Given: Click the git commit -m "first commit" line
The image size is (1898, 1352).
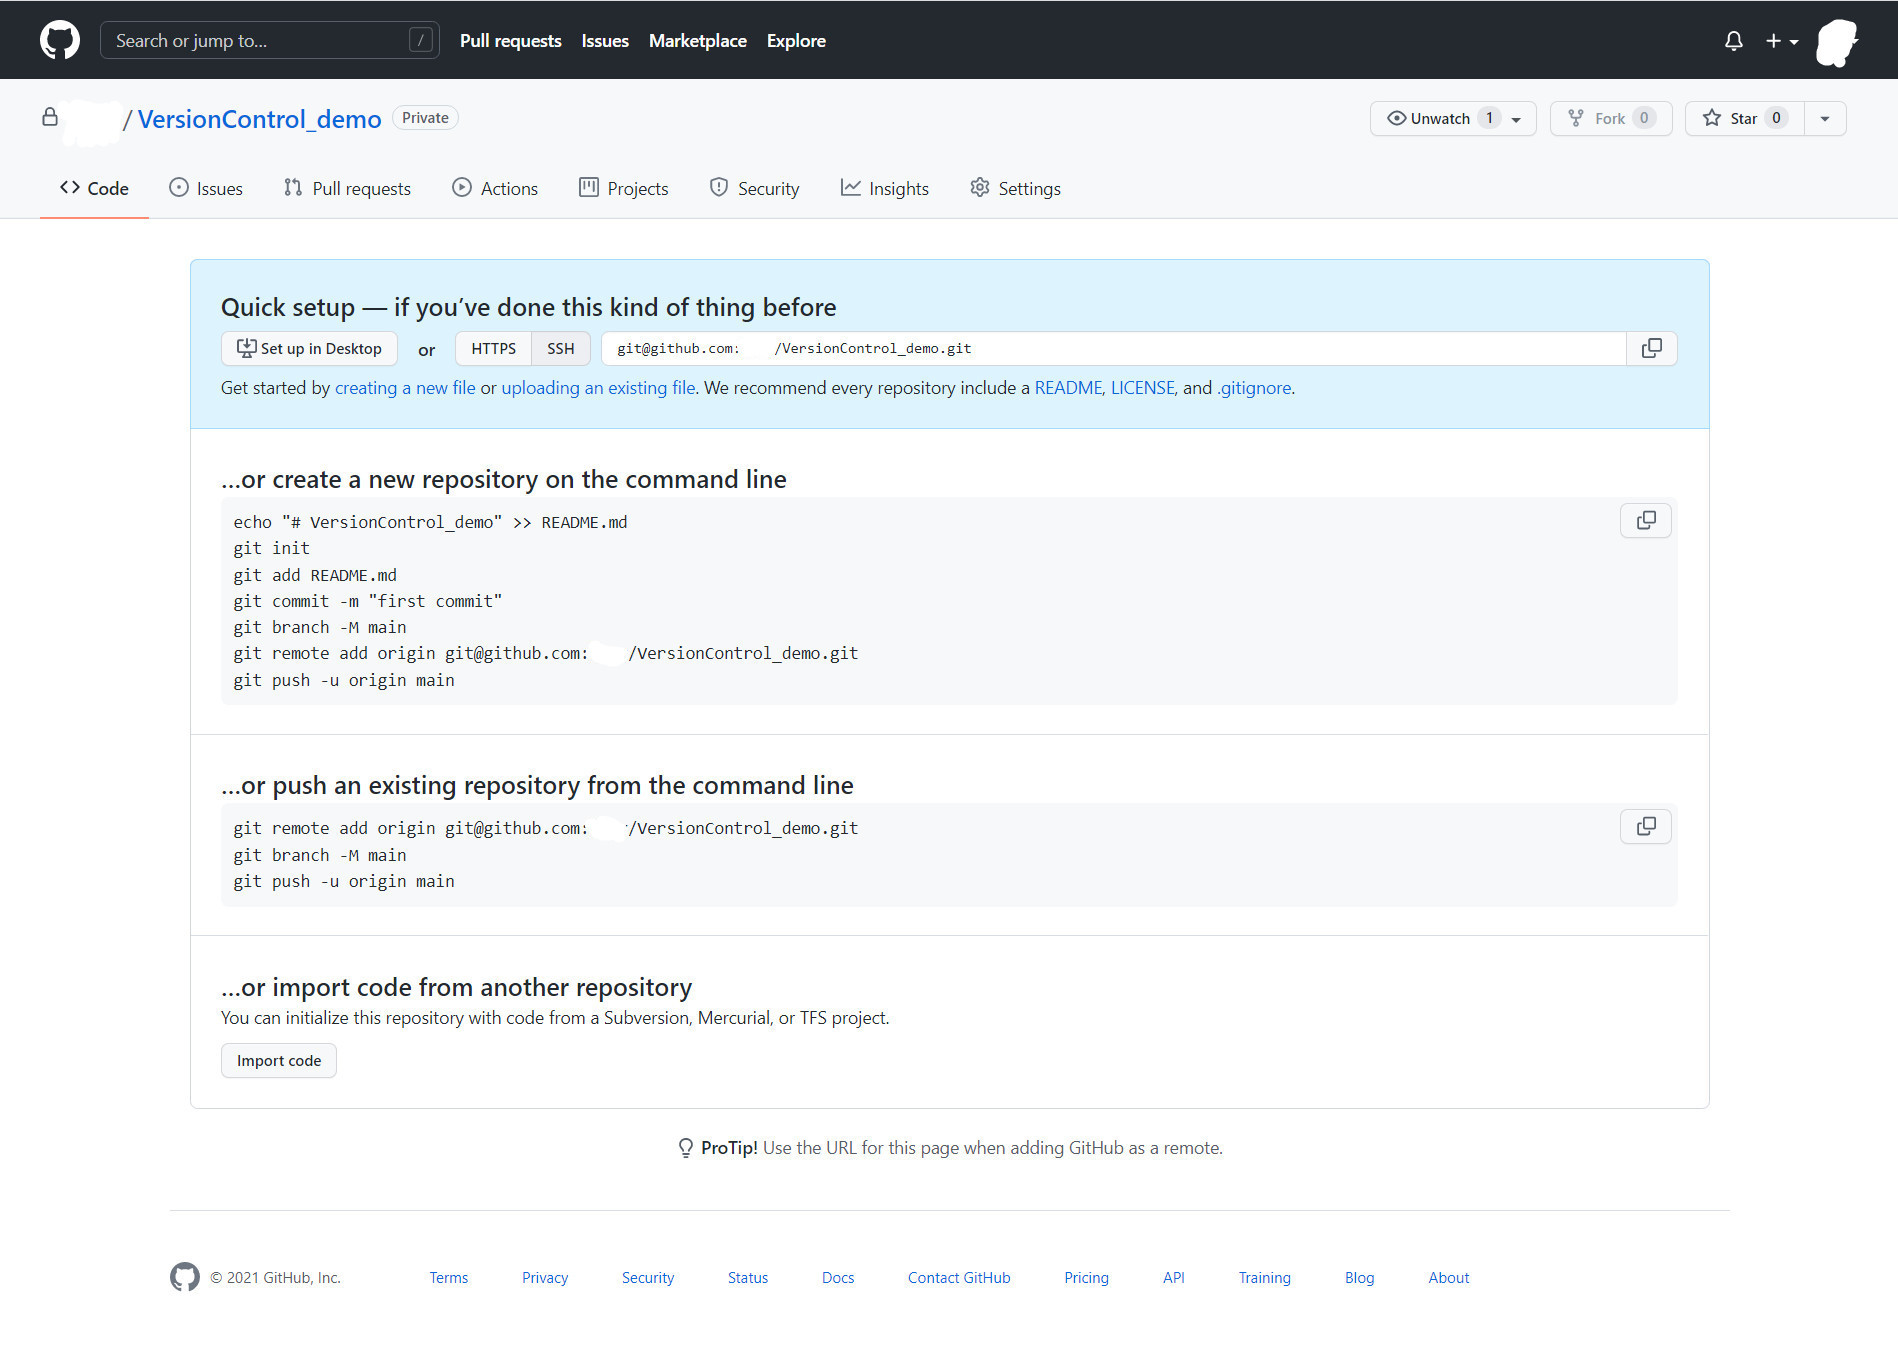Looking at the screenshot, I should (368, 601).
